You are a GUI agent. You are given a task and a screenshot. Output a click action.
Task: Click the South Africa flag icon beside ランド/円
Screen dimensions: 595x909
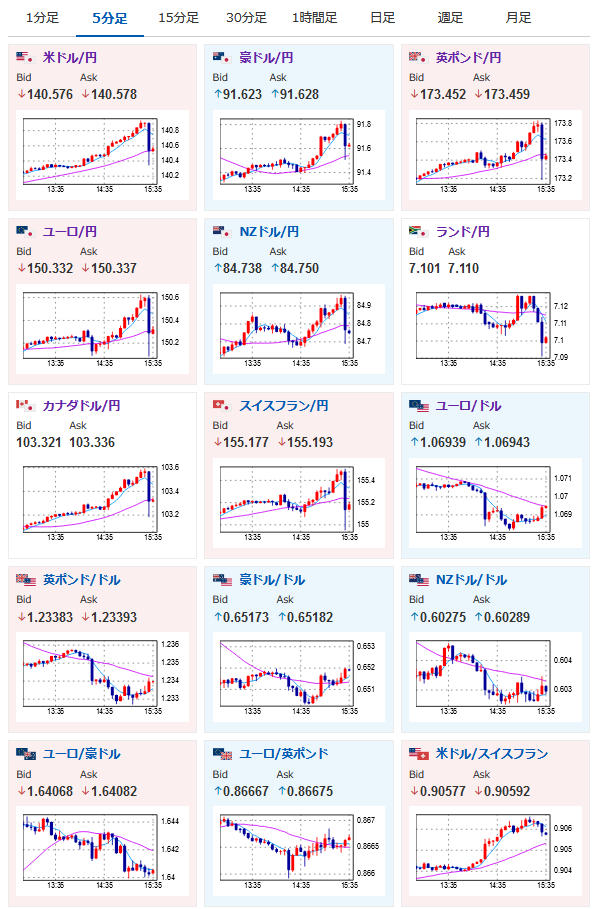(x=419, y=231)
